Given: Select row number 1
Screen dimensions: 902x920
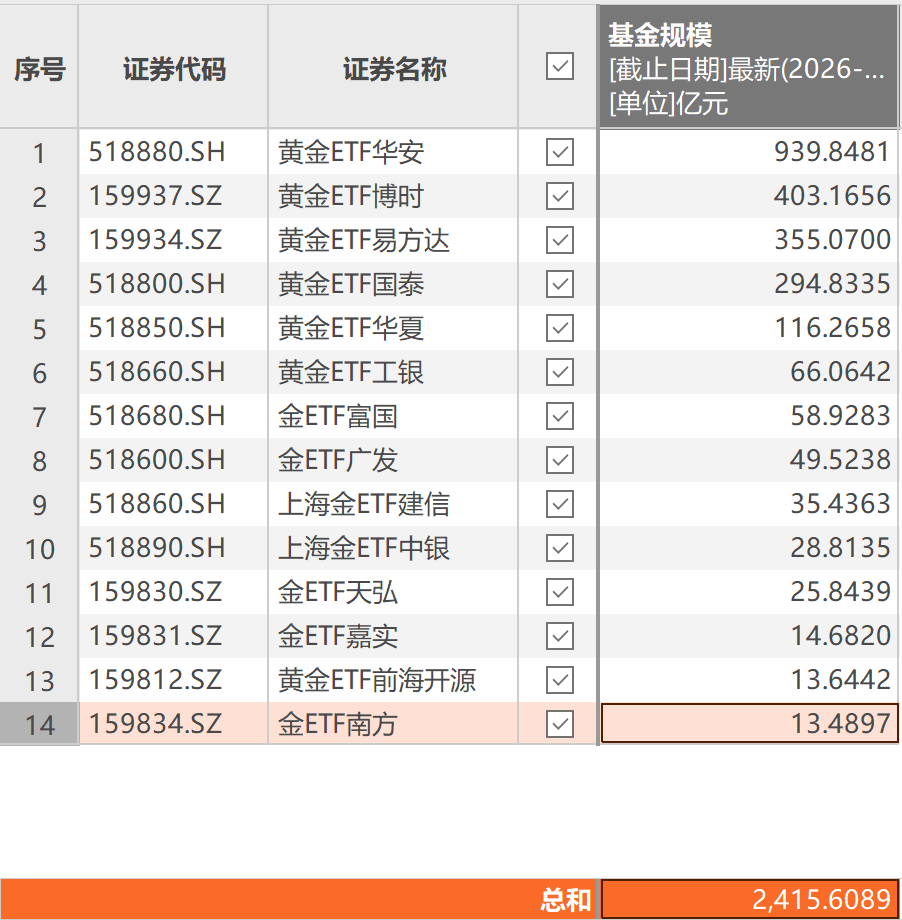Looking at the screenshot, I should pos(39,153).
